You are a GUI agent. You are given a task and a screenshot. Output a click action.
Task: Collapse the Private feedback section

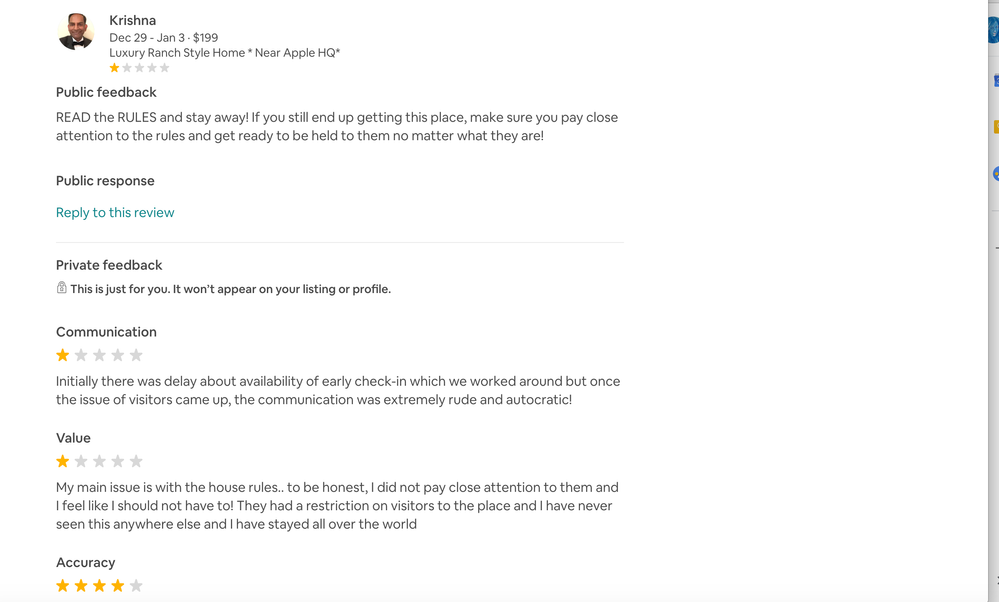[109, 264]
